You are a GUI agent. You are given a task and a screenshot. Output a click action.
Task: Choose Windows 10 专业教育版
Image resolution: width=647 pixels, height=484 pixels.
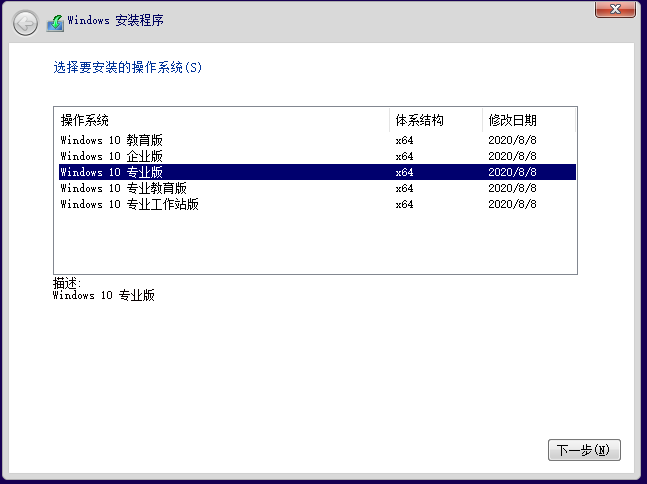[317, 188]
